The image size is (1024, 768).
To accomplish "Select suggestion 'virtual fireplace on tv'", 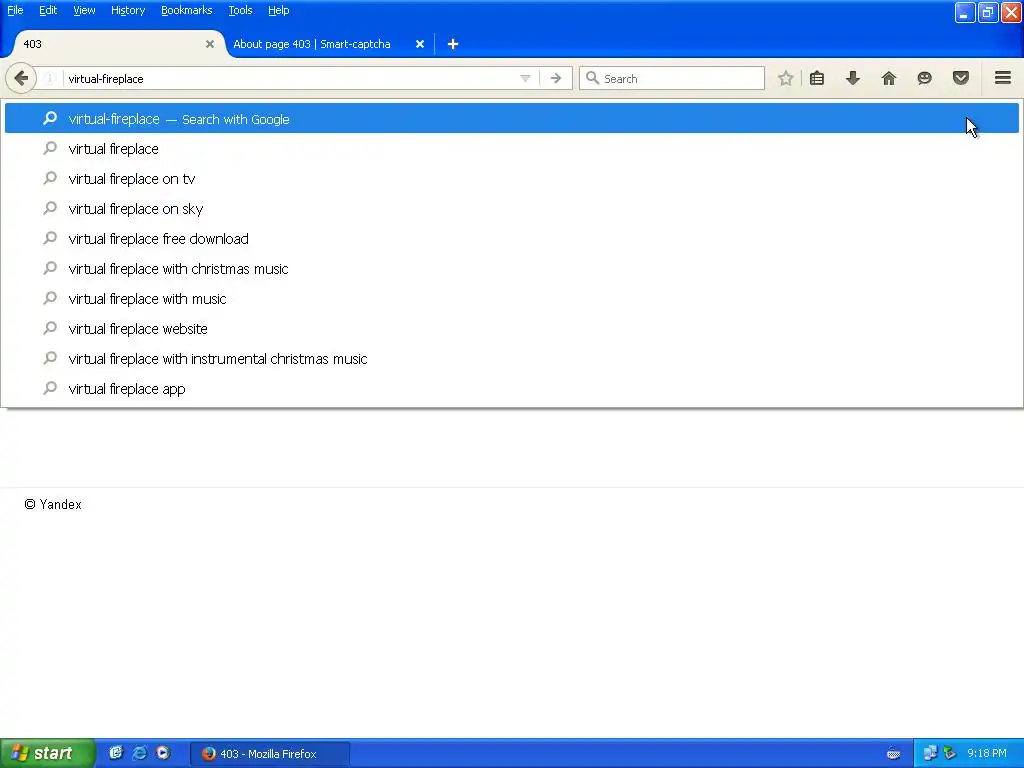I will (512, 179).
